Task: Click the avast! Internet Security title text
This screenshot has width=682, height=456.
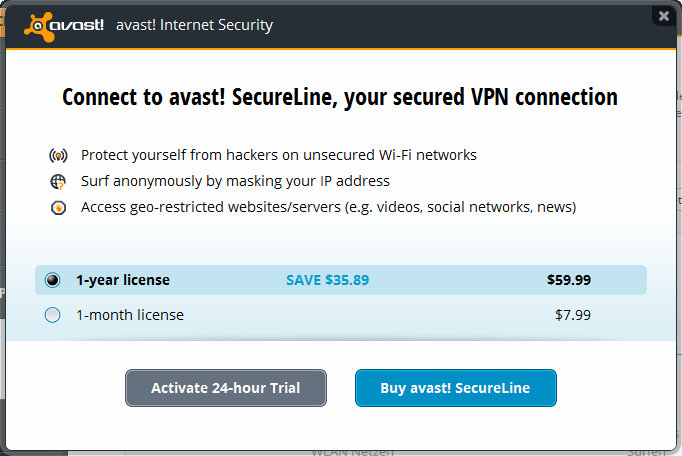Action: tap(194, 25)
